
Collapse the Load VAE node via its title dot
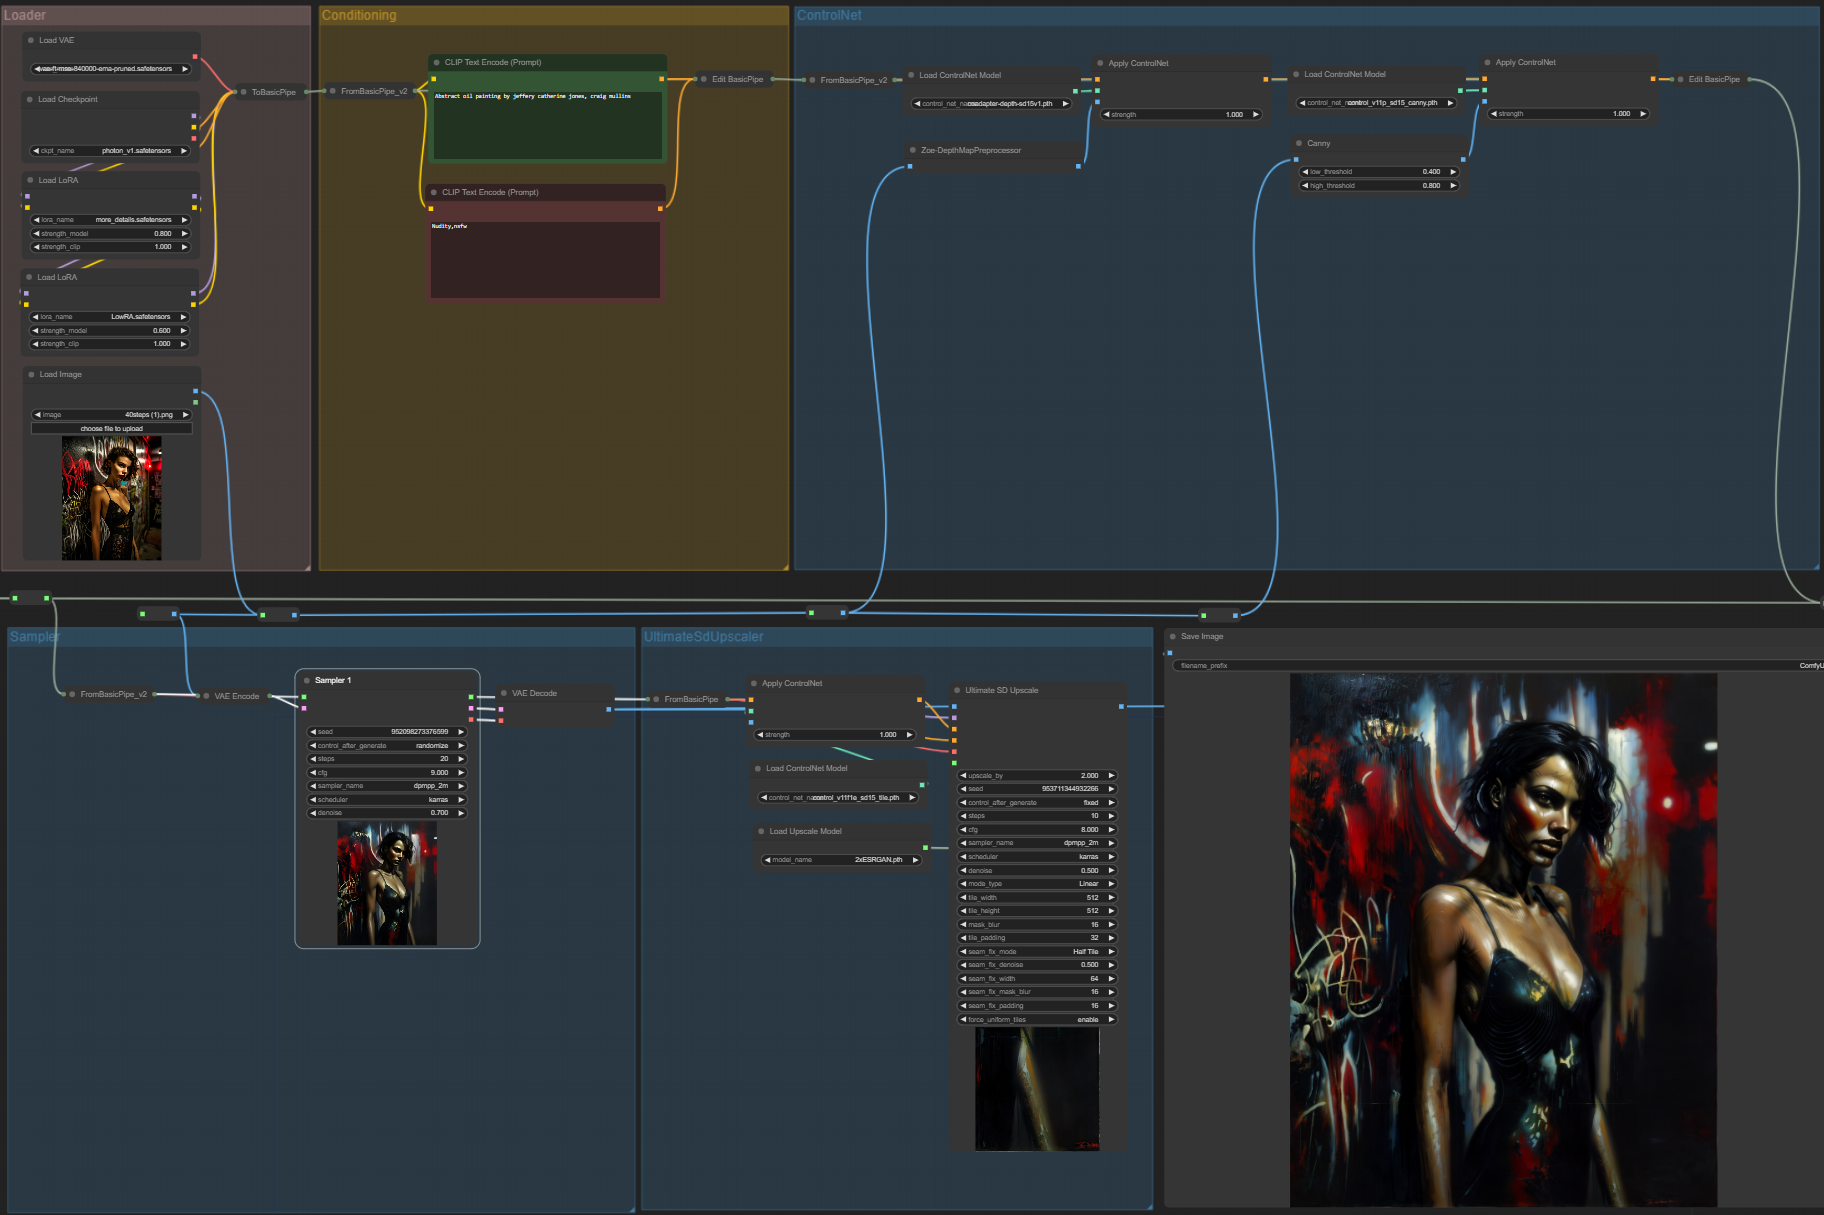[31, 41]
